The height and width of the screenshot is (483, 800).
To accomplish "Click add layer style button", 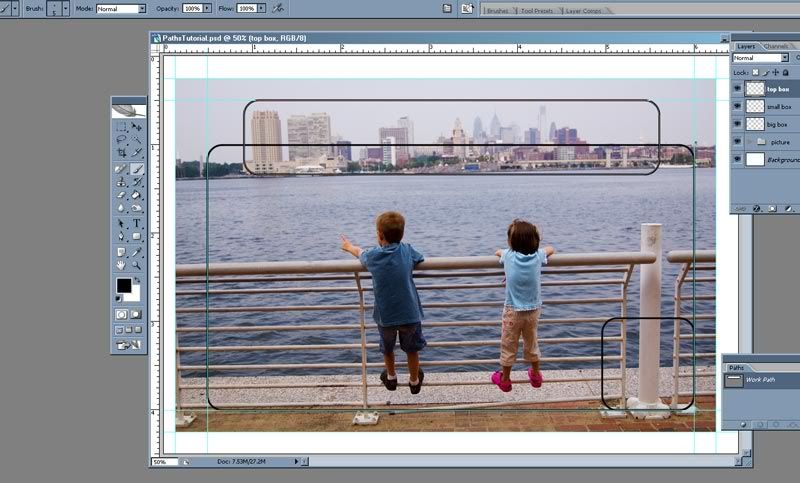I will coord(757,209).
